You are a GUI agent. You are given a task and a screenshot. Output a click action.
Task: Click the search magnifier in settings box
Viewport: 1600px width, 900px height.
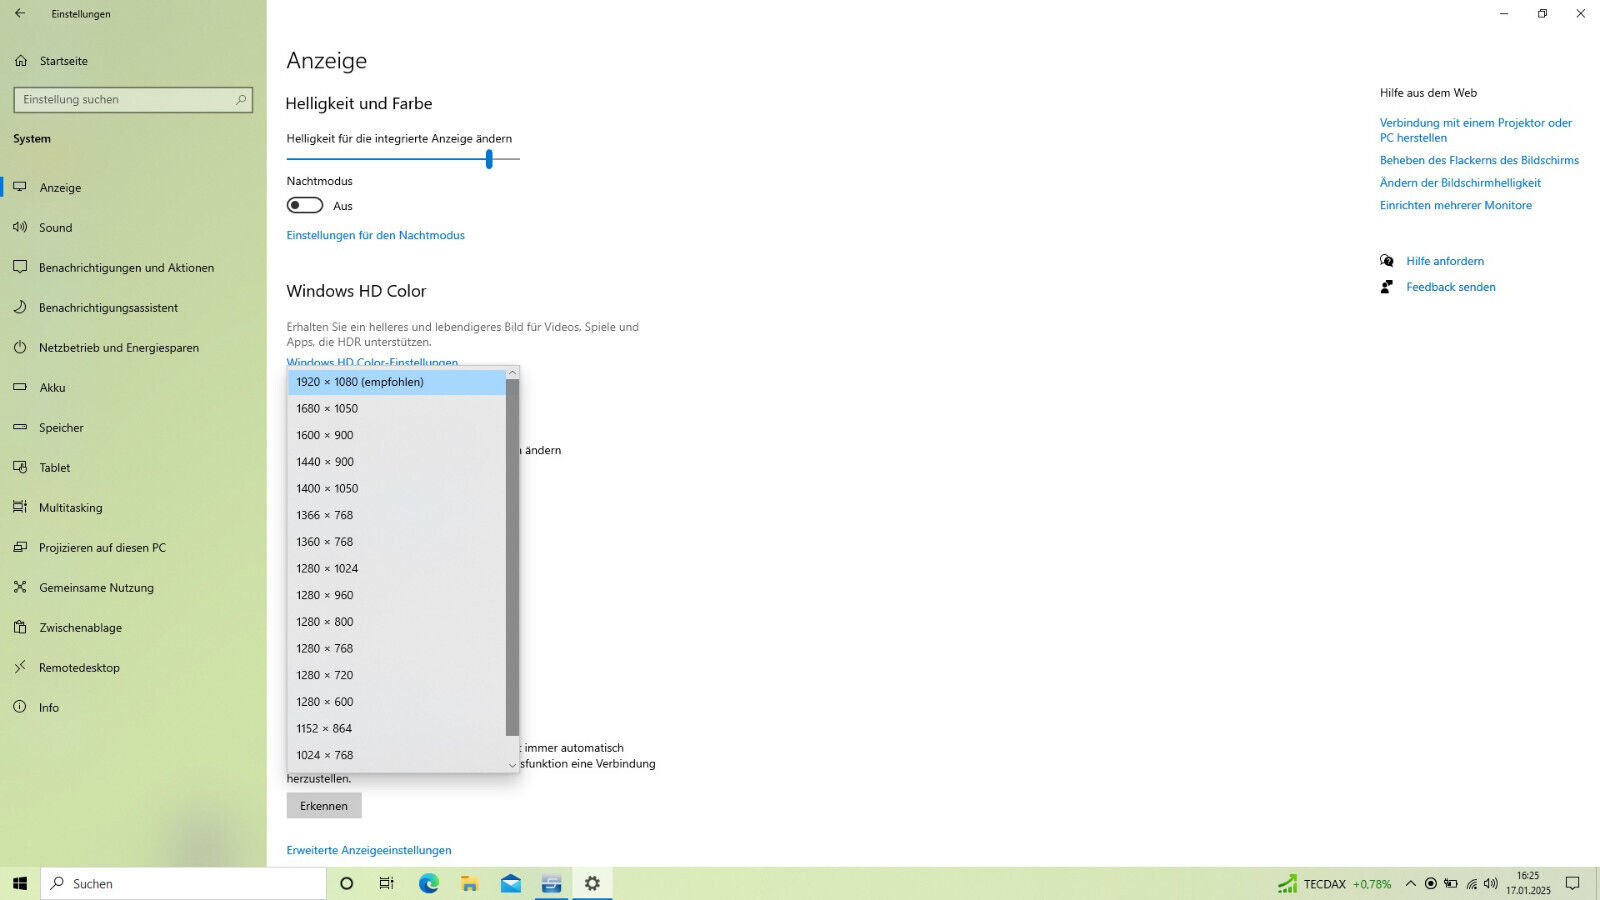pyautogui.click(x=241, y=99)
